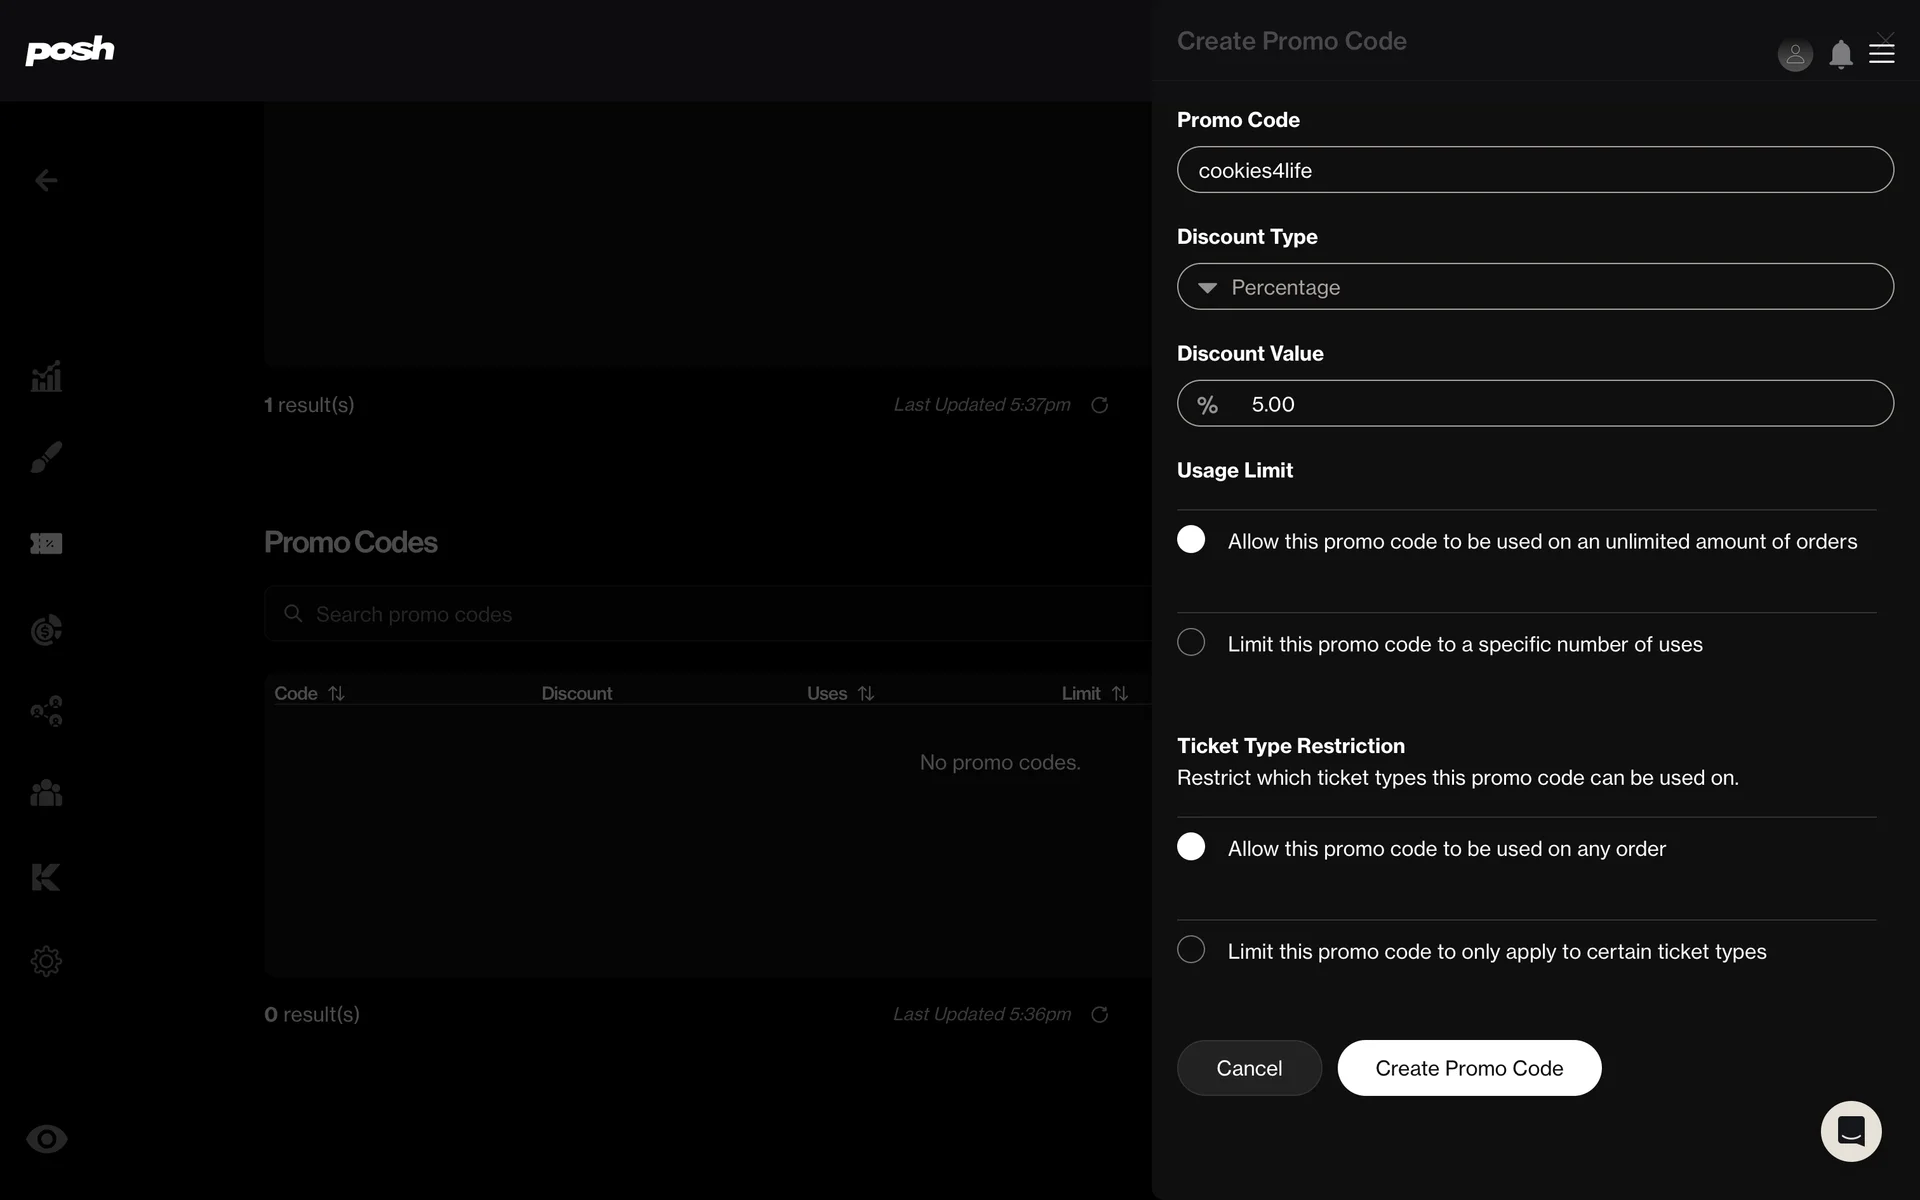The width and height of the screenshot is (1920, 1200).
Task: Open the paintbrush design icon
Action: click(x=46, y=457)
